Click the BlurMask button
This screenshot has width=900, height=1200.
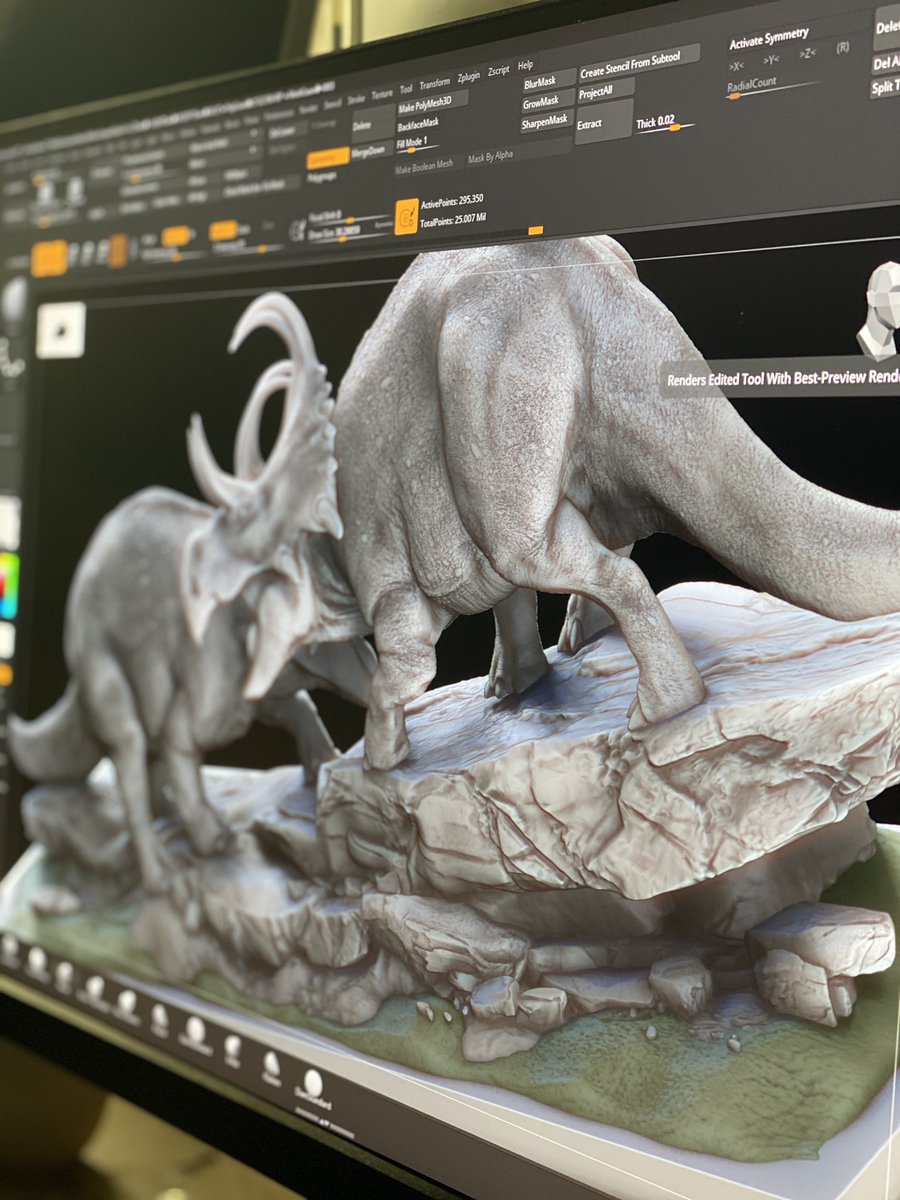pos(547,82)
